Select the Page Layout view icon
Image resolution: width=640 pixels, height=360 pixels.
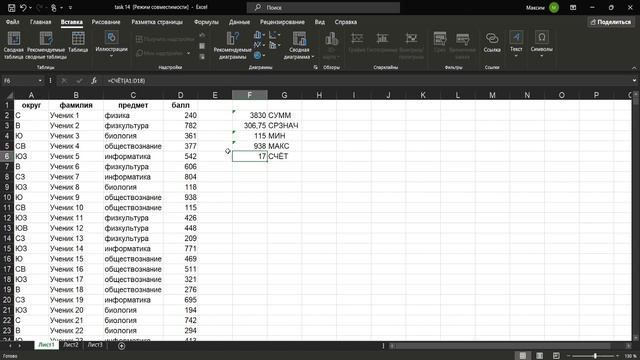click(x=539, y=356)
